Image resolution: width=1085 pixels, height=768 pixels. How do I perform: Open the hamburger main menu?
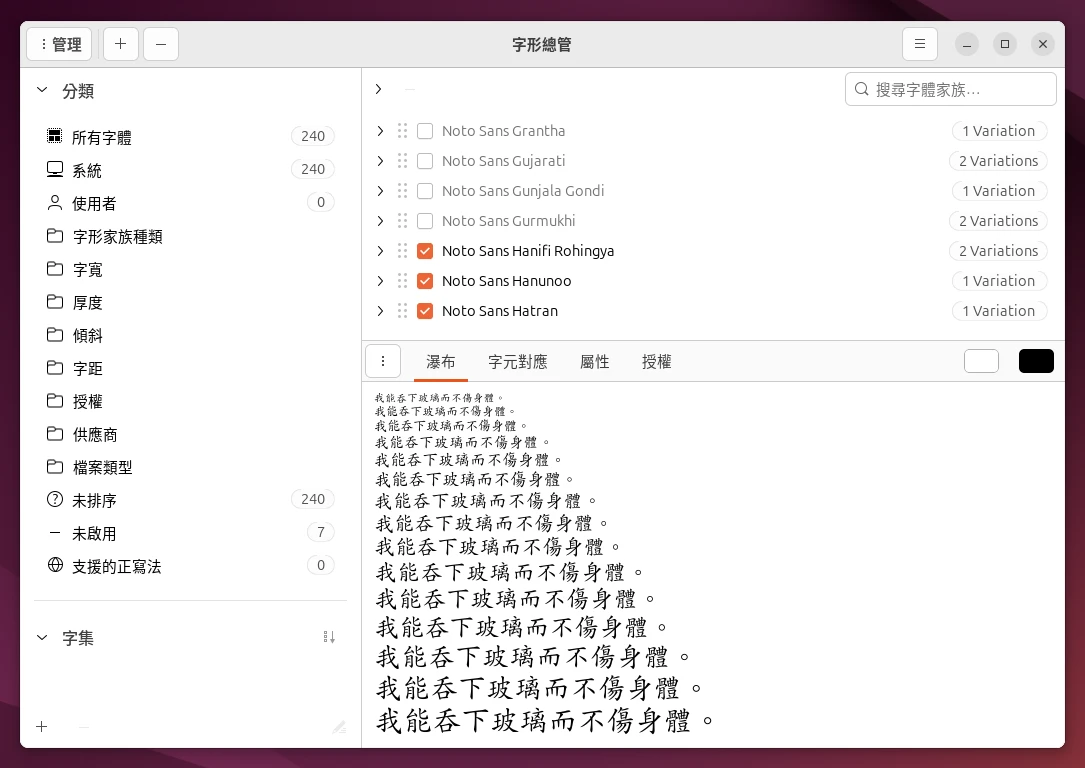coord(920,44)
